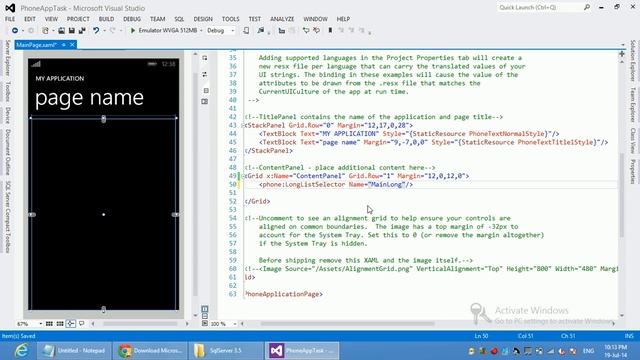This screenshot has height=360, width=640.
Task: Open the EDIT menu
Action: (x=30, y=19)
